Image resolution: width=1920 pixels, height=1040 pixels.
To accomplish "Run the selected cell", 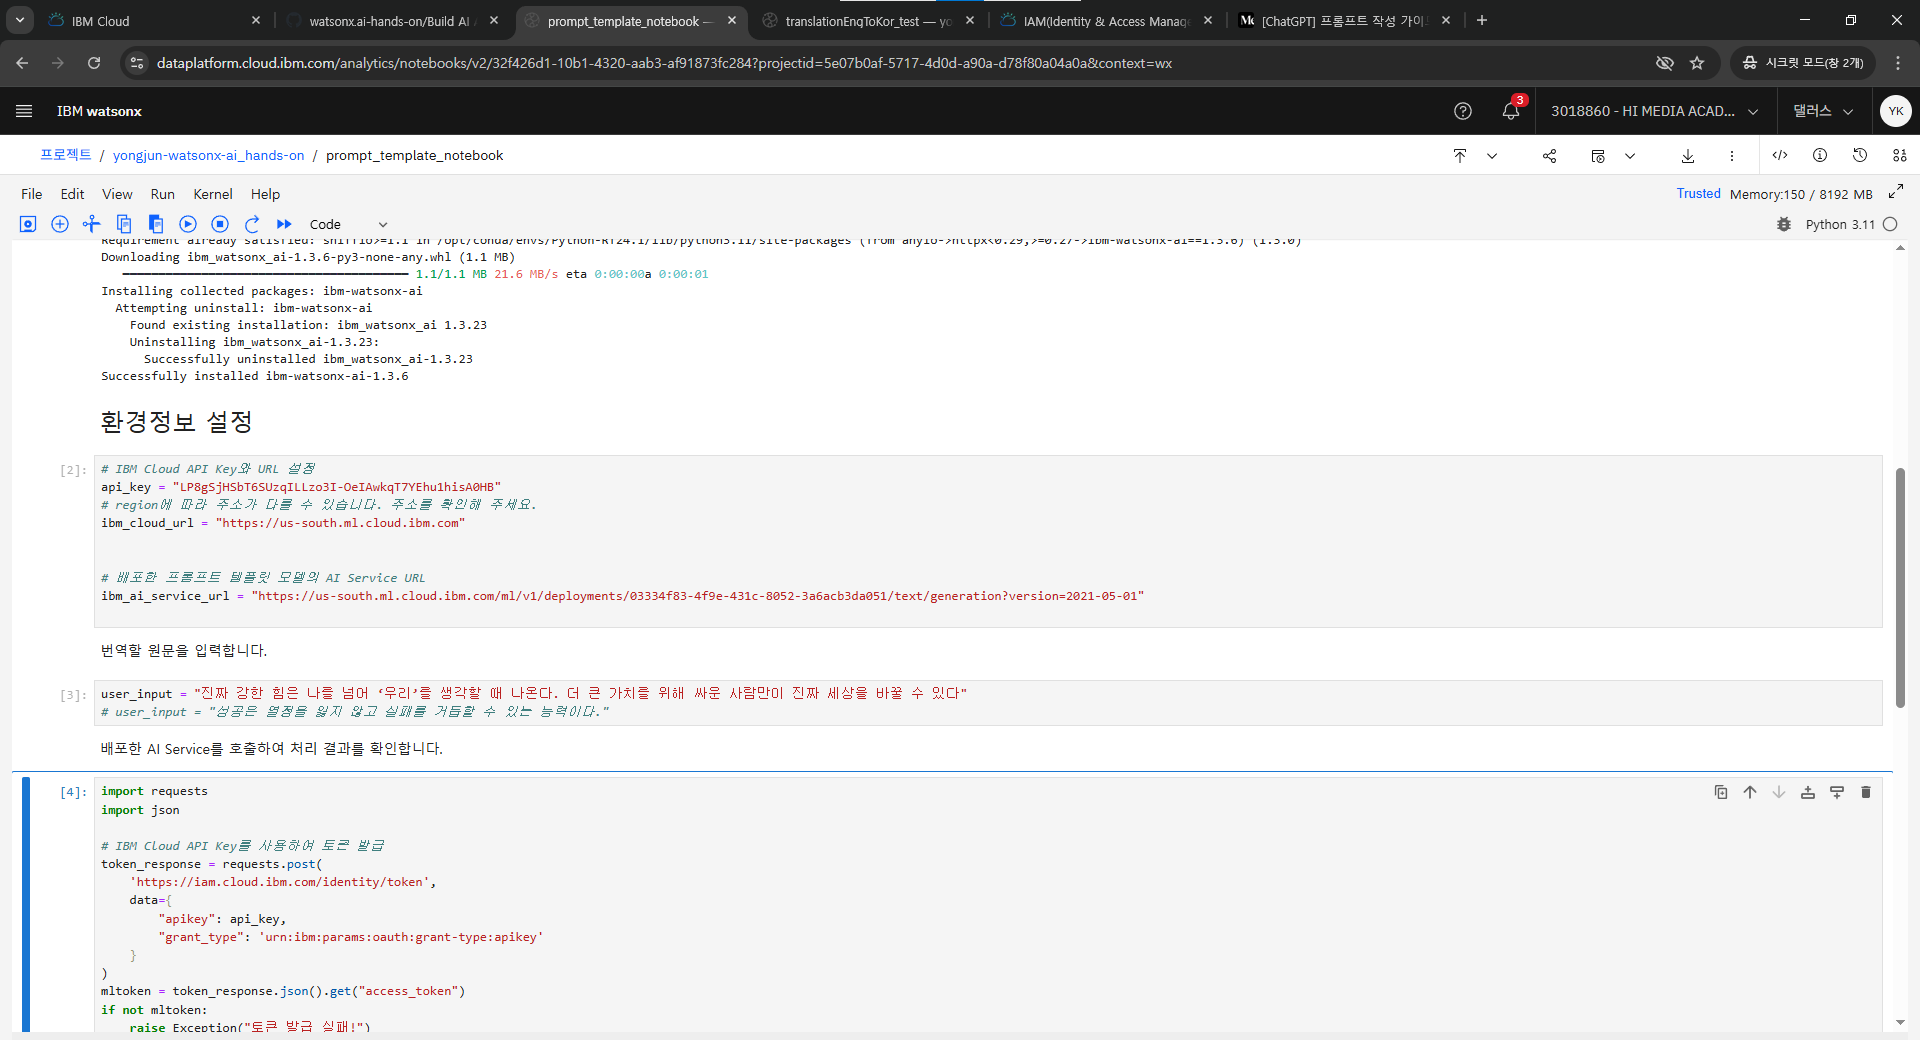I will [188, 224].
